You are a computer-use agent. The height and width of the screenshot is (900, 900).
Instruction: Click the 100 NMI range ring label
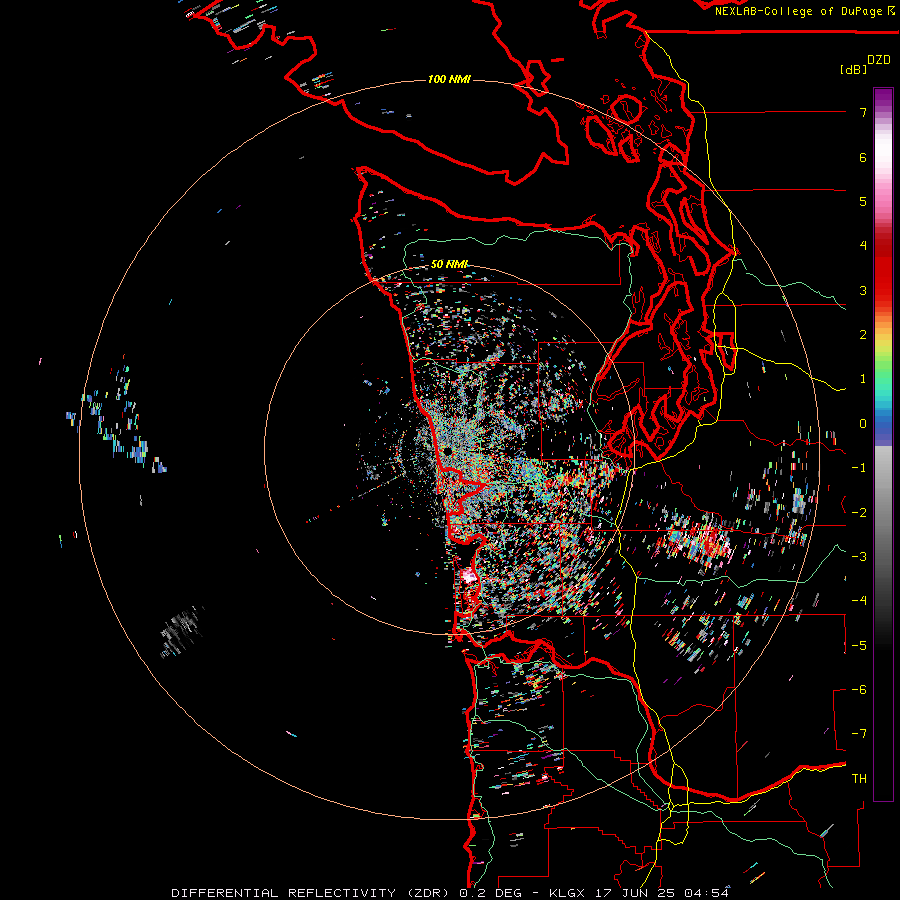[x=449, y=79]
